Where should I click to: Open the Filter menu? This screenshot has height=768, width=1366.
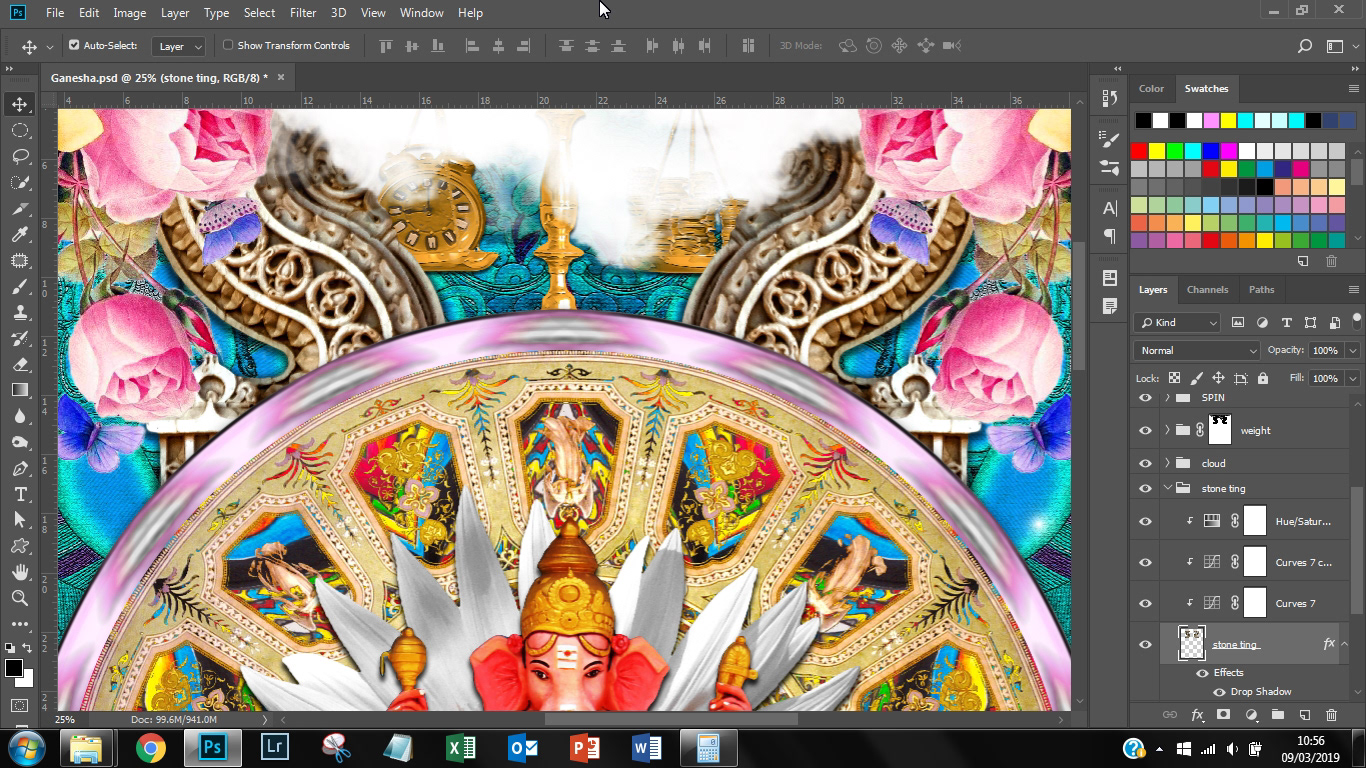coord(302,13)
